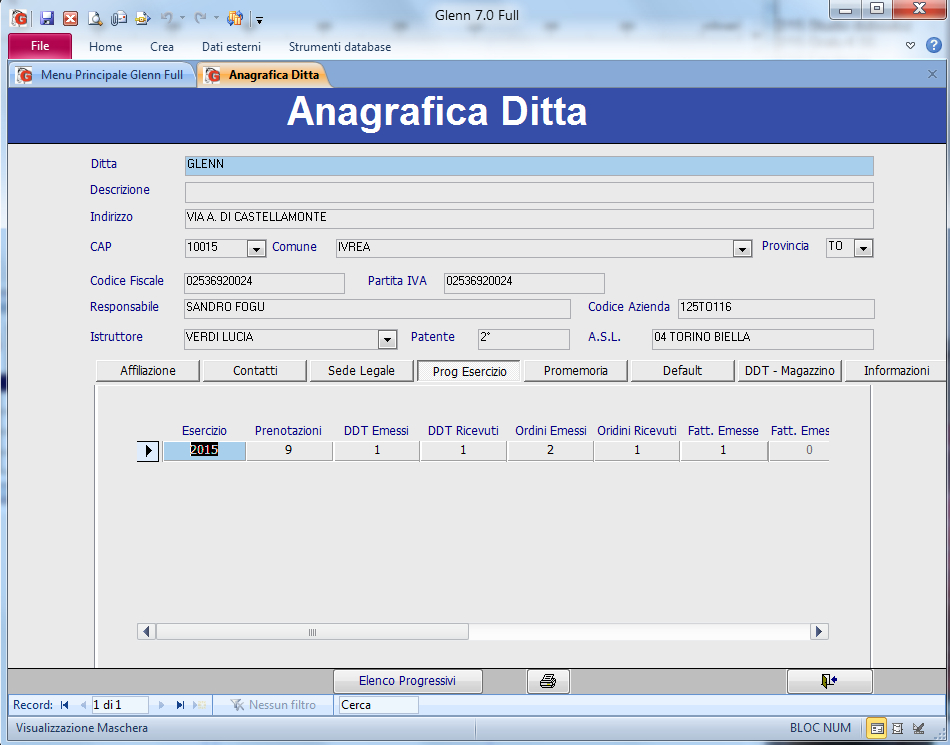Click the Undo arrow icon
Viewport: 950px width, 745px height.
point(167,18)
